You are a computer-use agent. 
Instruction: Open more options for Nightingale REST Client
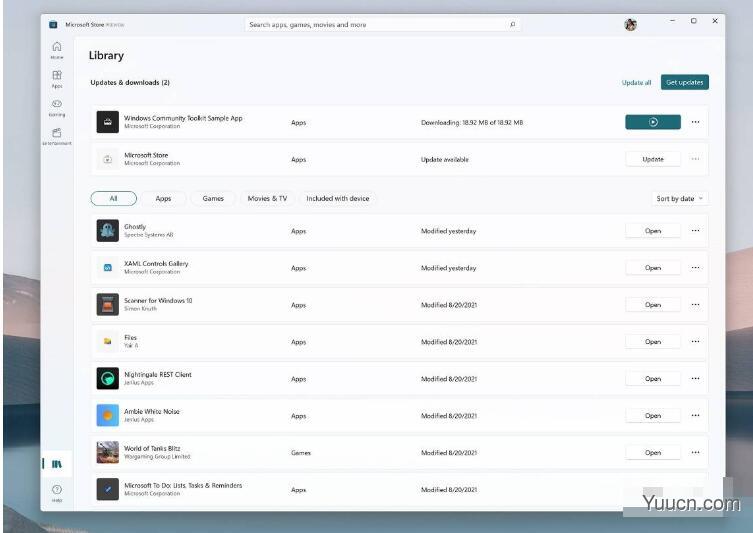coord(695,378)
